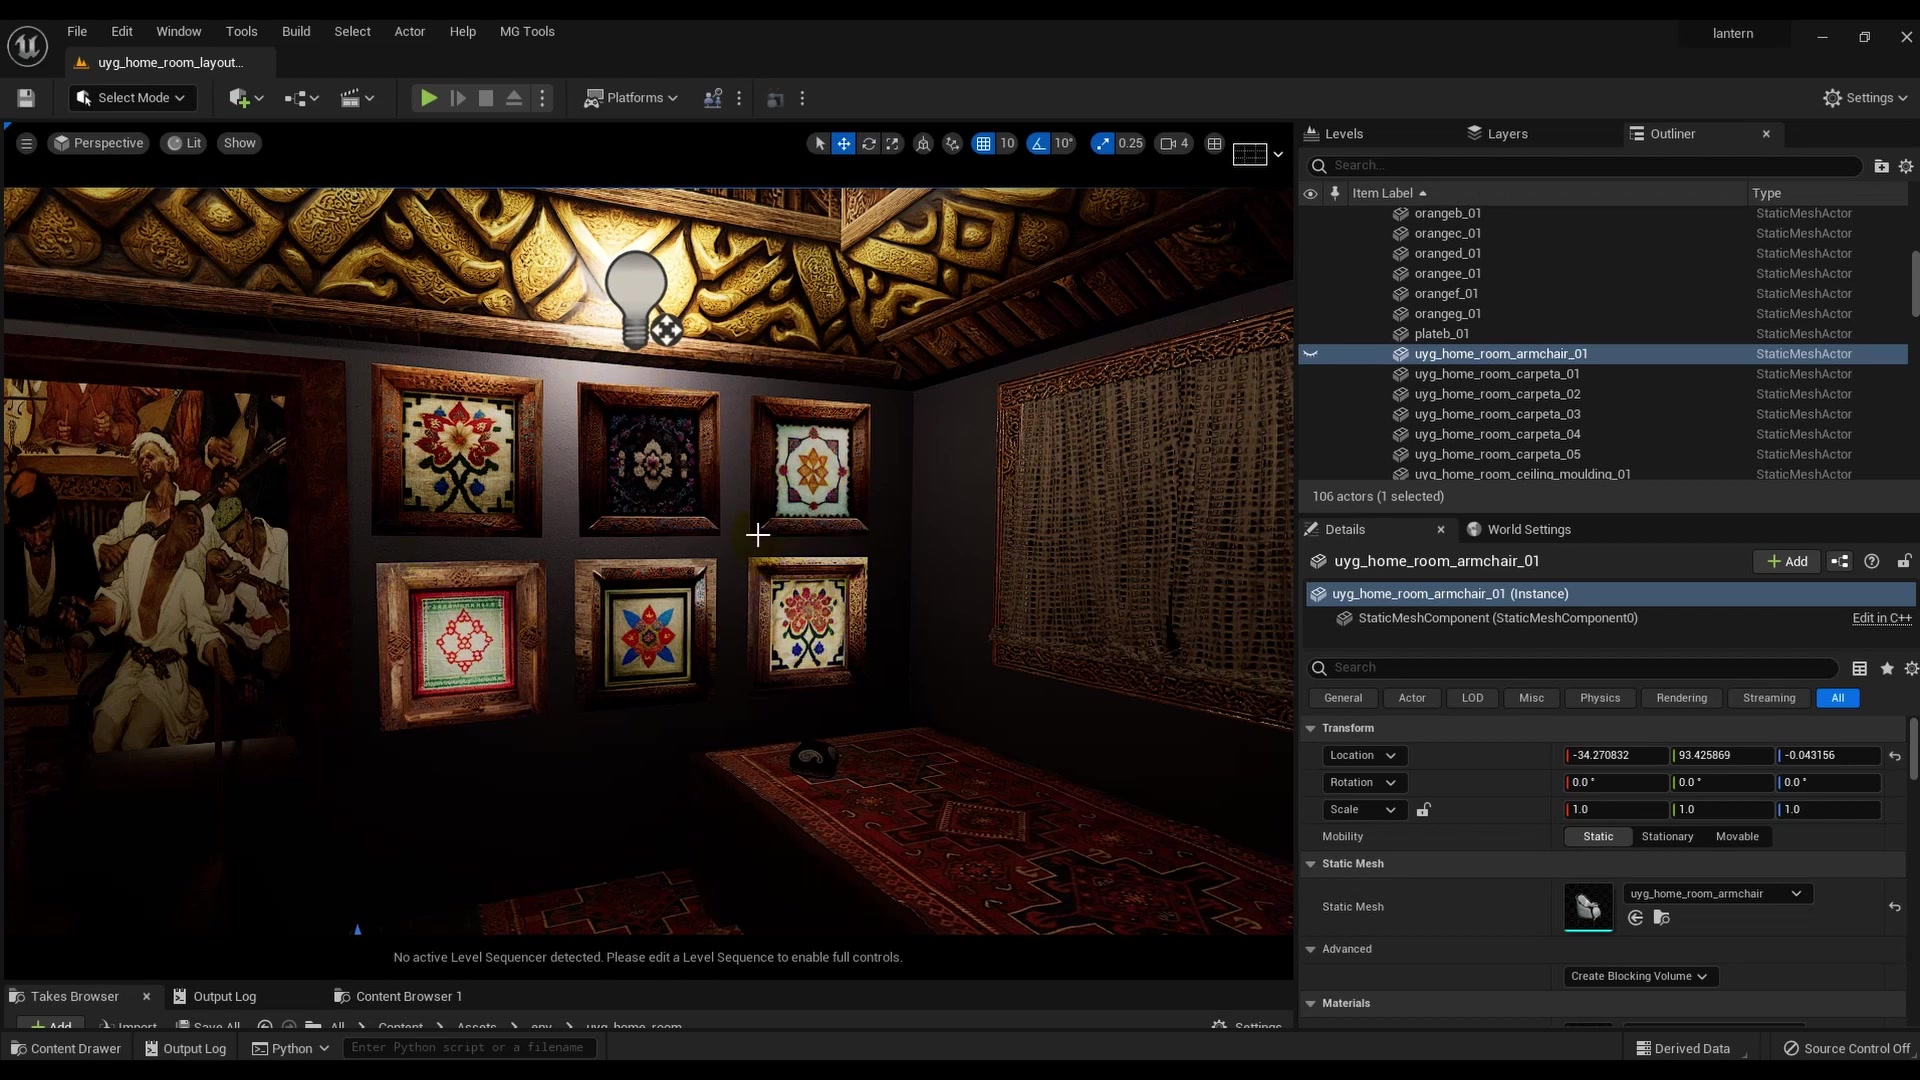Toggle rotation snapping angle icon
This screenshot has height=1080, width=1920.
pyautogui.click(x=1039, y=143)
